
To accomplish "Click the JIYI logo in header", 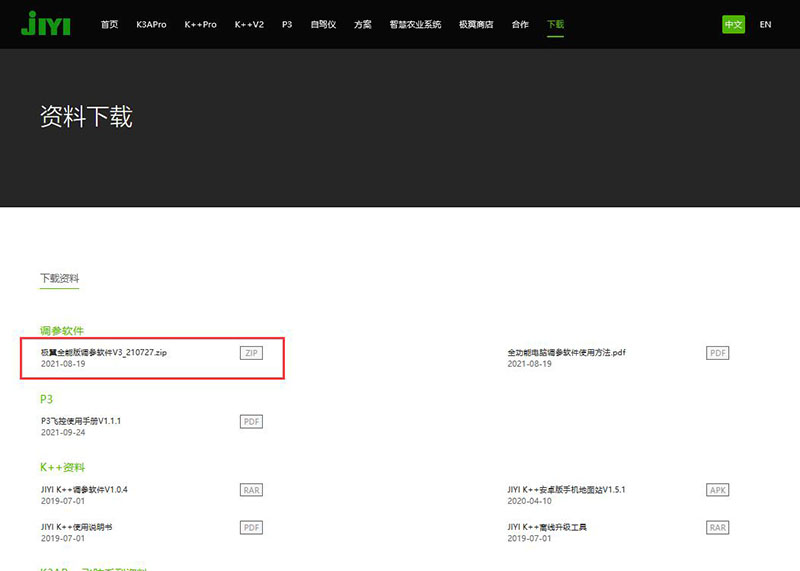I will click(x=45, y=24).
